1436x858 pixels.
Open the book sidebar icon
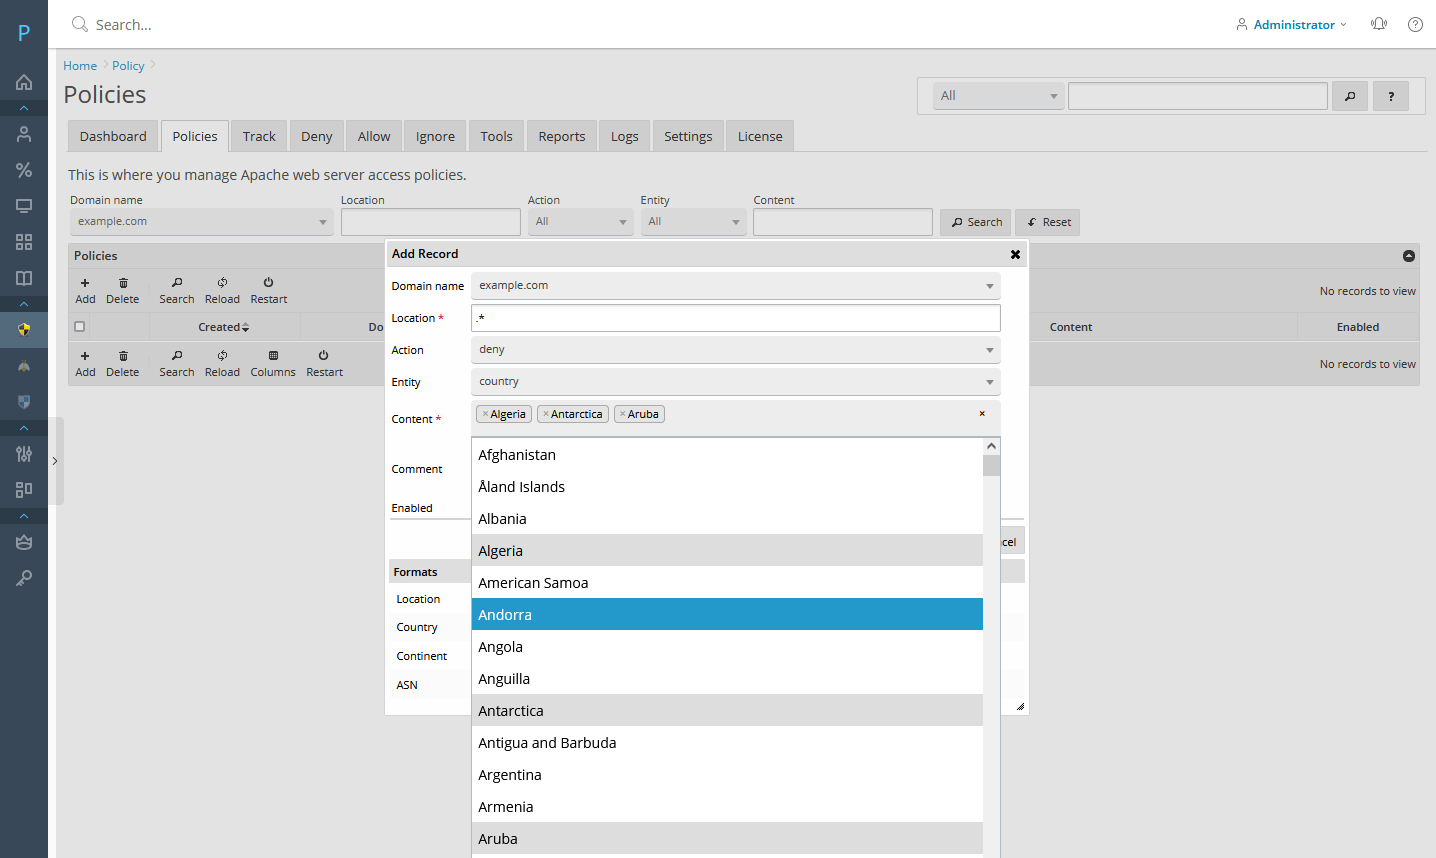pyautogui.click(x=24, y=278)
